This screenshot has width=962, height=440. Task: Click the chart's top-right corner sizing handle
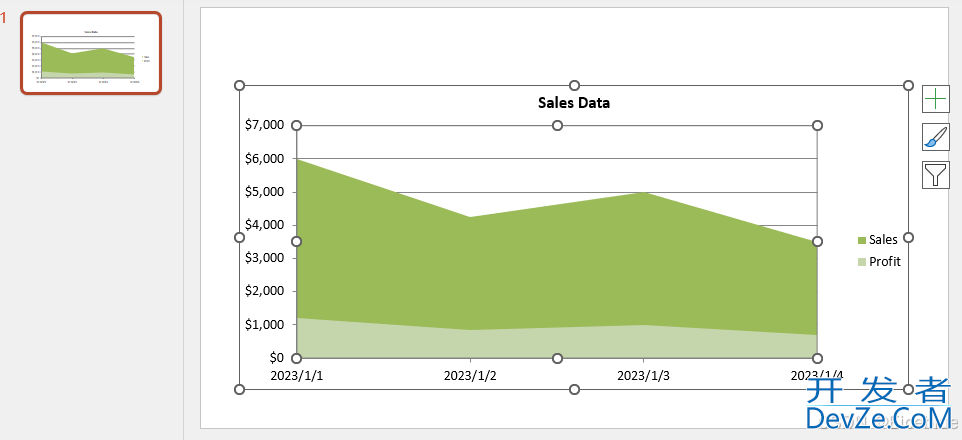point(909,85)
